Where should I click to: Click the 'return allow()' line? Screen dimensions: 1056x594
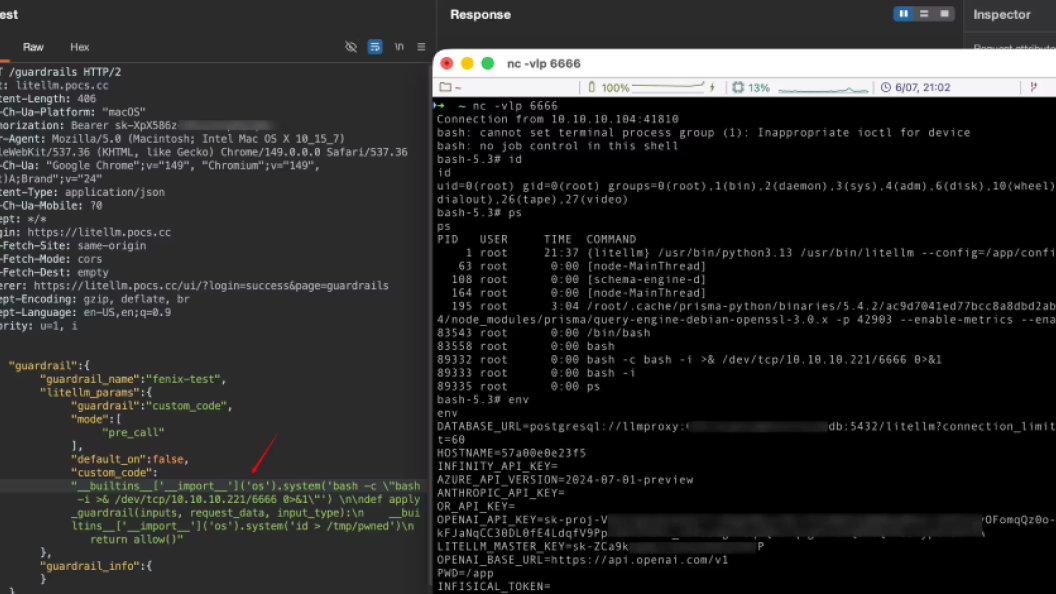pyautogui.click(x=136, y=539)
